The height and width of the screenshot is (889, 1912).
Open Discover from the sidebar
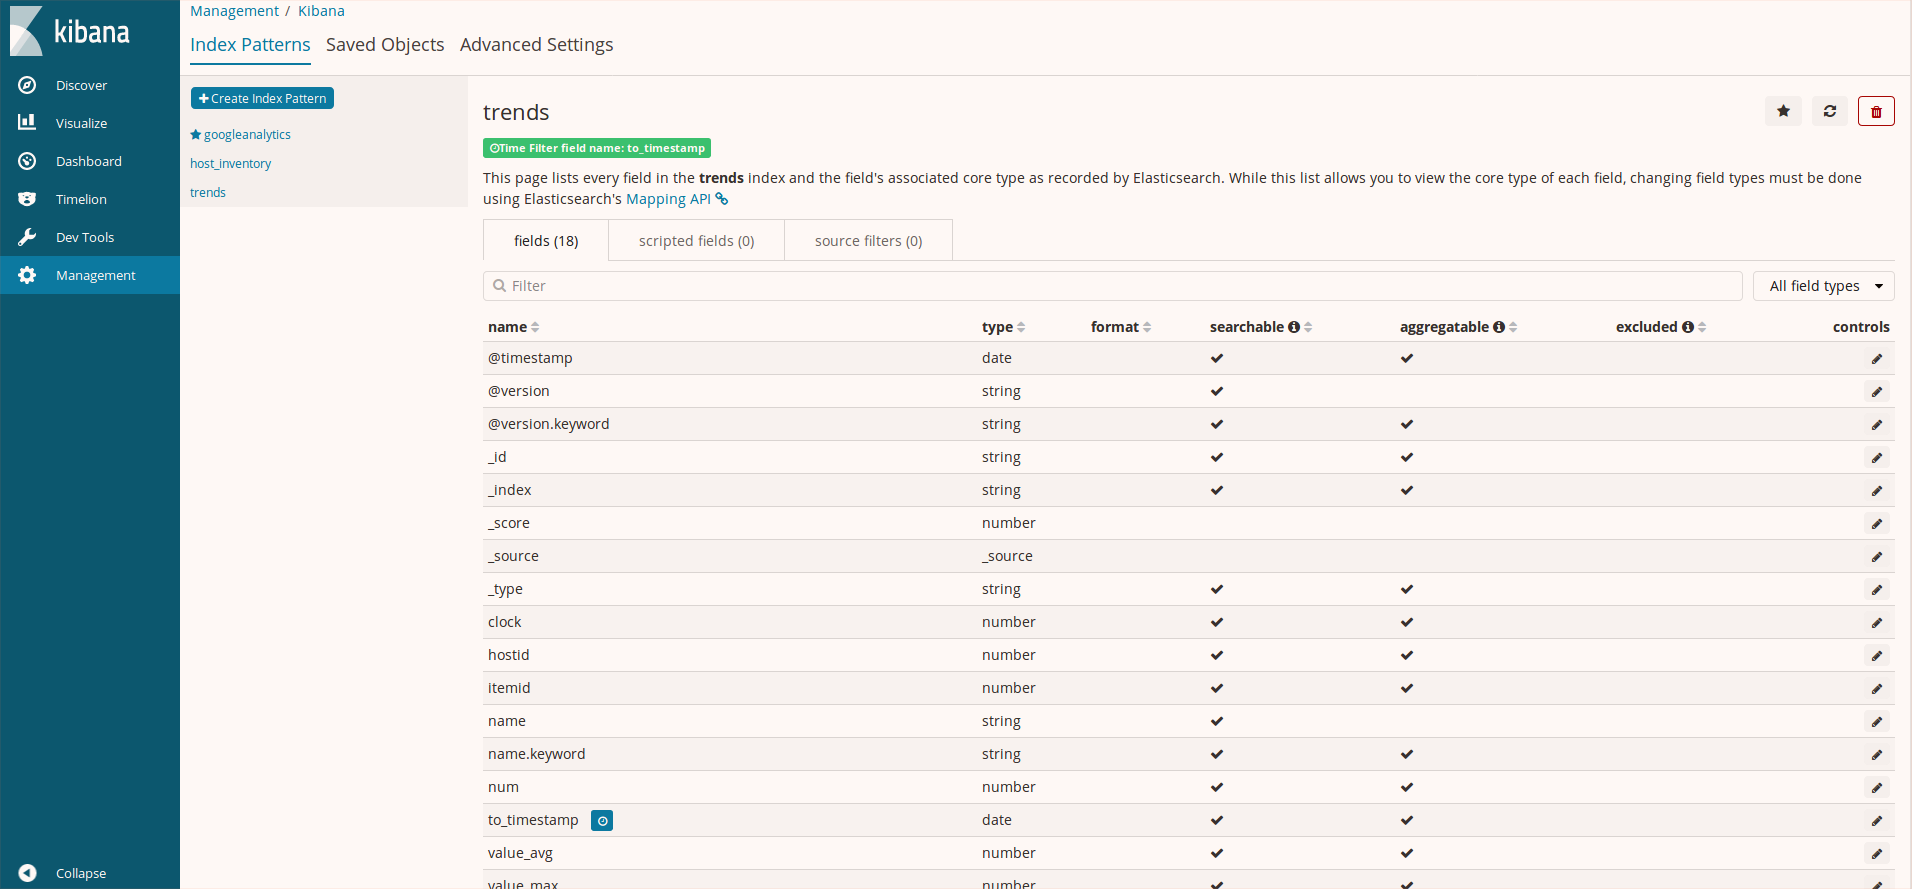[90, 85]
